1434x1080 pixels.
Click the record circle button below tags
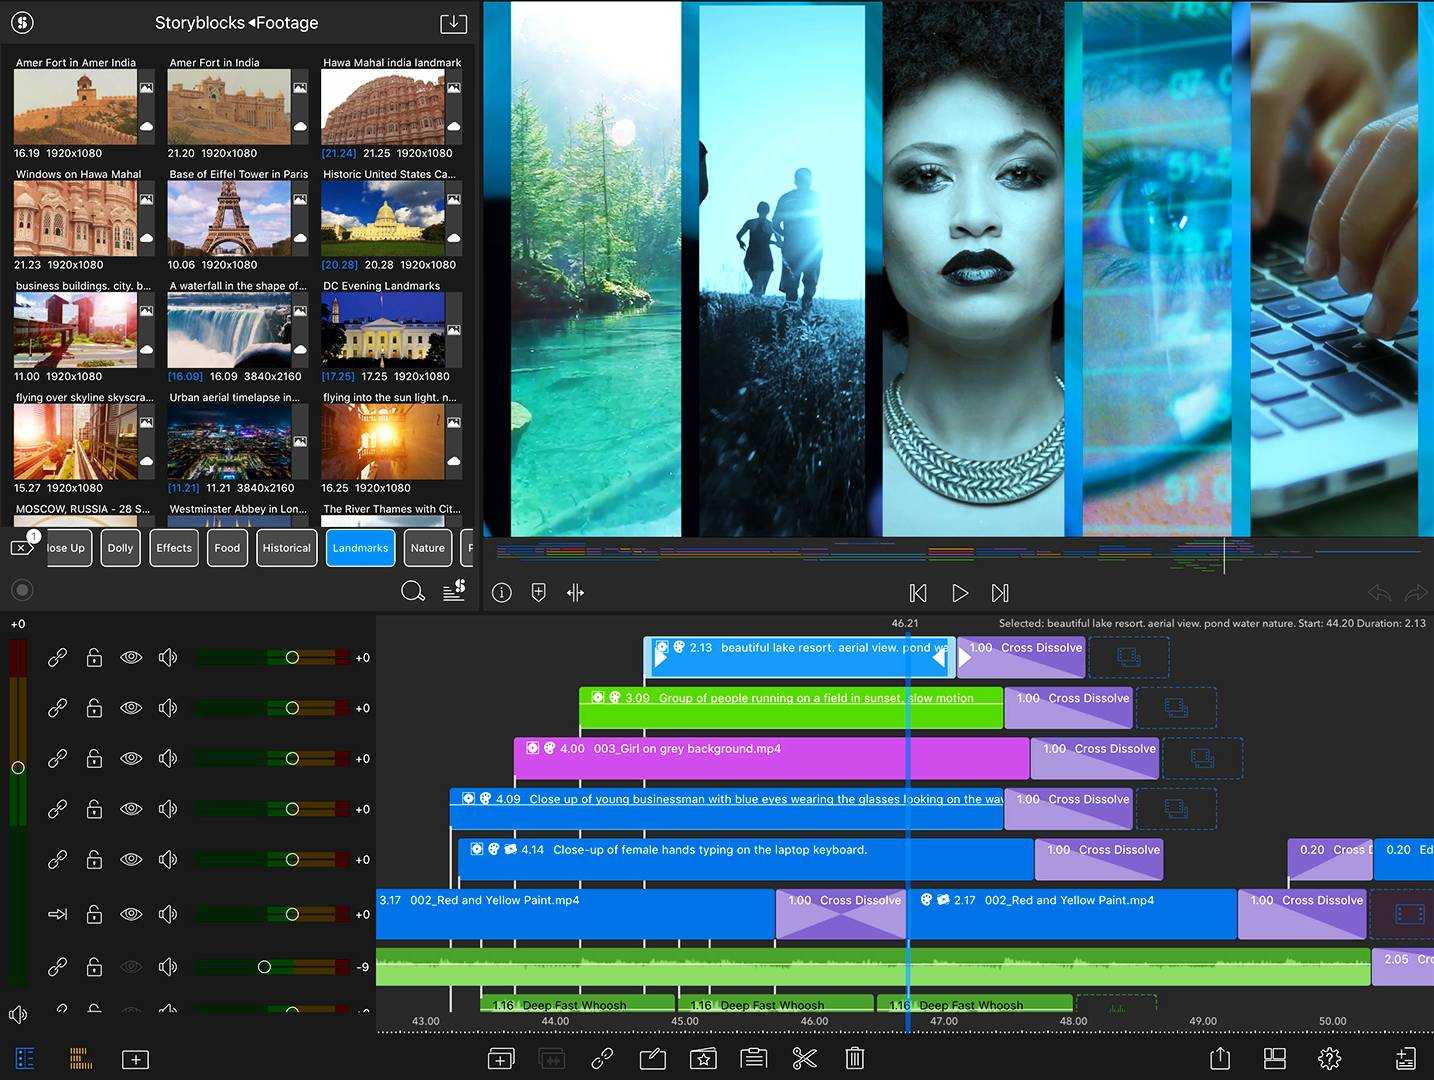(x=22, y=590)
